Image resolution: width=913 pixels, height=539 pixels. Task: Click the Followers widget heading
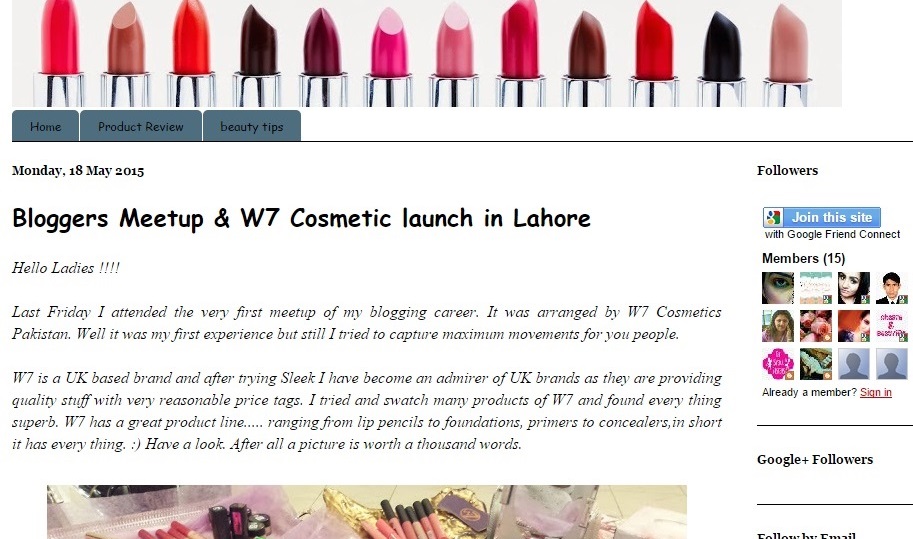[787, 171]
